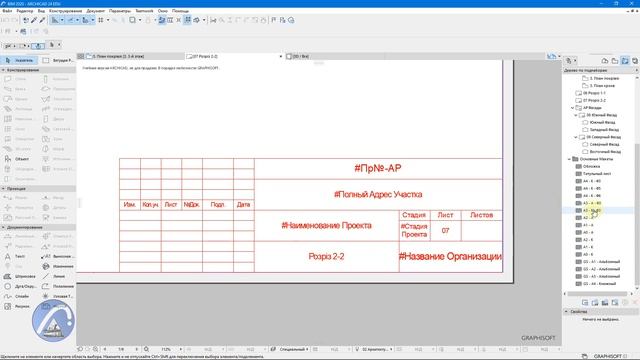Collapse the Основные Макеты folder
The width and height of the screenshot is (640, 360).
tap(570, 159)
